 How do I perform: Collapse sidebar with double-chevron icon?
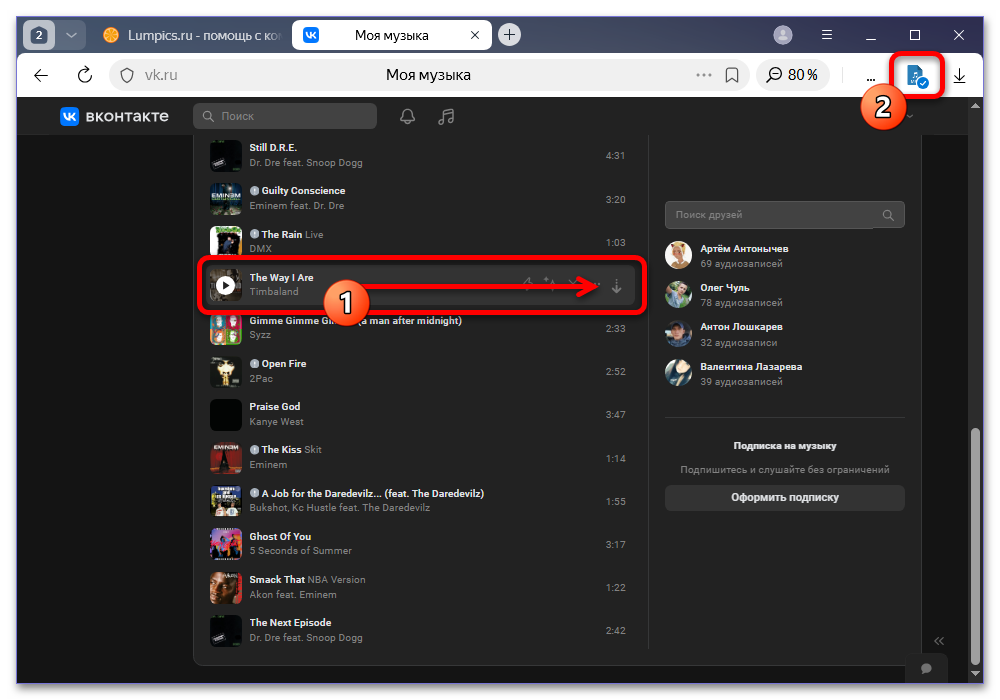coord(939,641)
